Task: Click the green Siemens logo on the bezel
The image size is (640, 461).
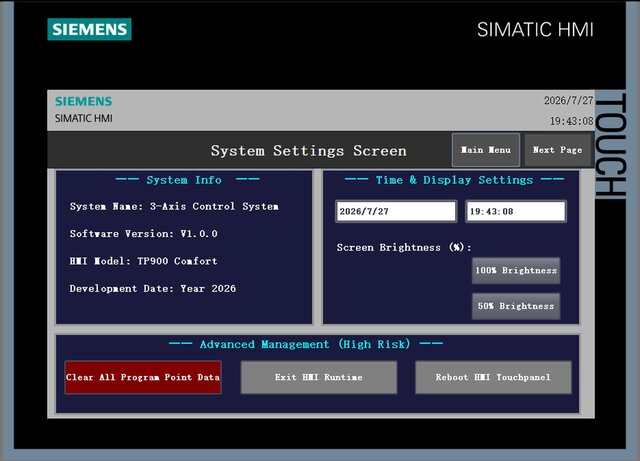Action: 89,29
